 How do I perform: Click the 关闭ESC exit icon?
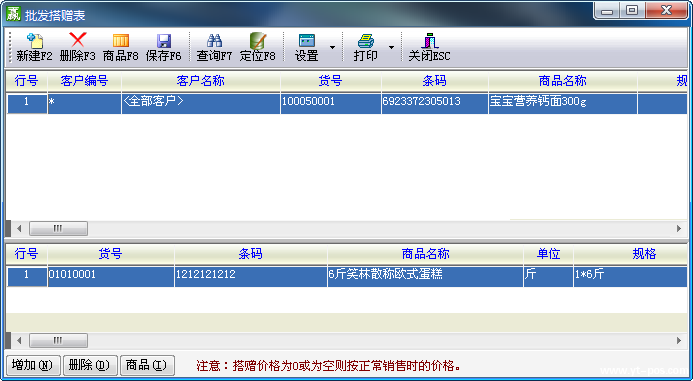click(429, 41)
